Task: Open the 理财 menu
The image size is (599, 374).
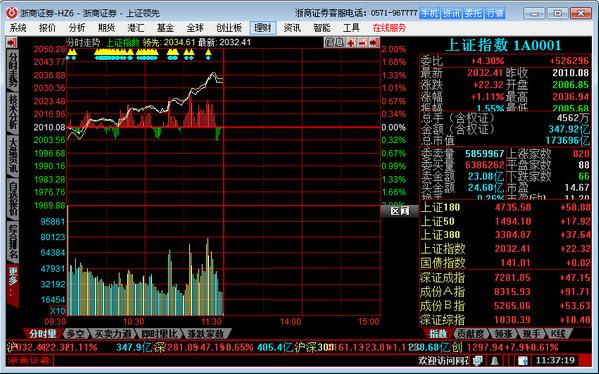Action: [x=263, y=28]
